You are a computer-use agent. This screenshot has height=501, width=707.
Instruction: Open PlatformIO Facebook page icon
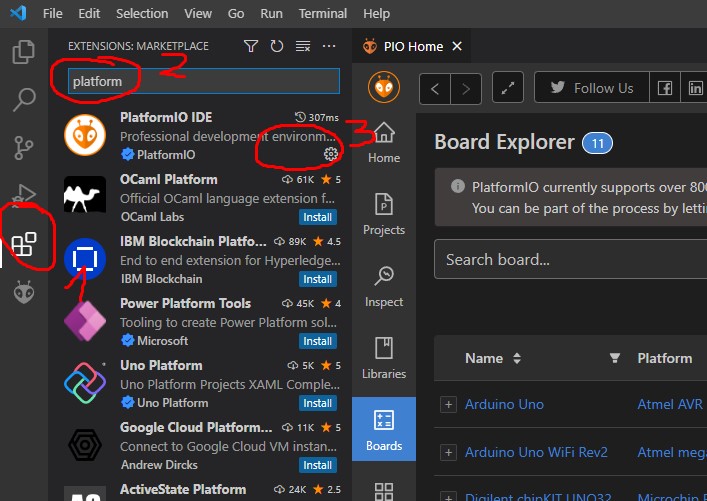(665, 88)
